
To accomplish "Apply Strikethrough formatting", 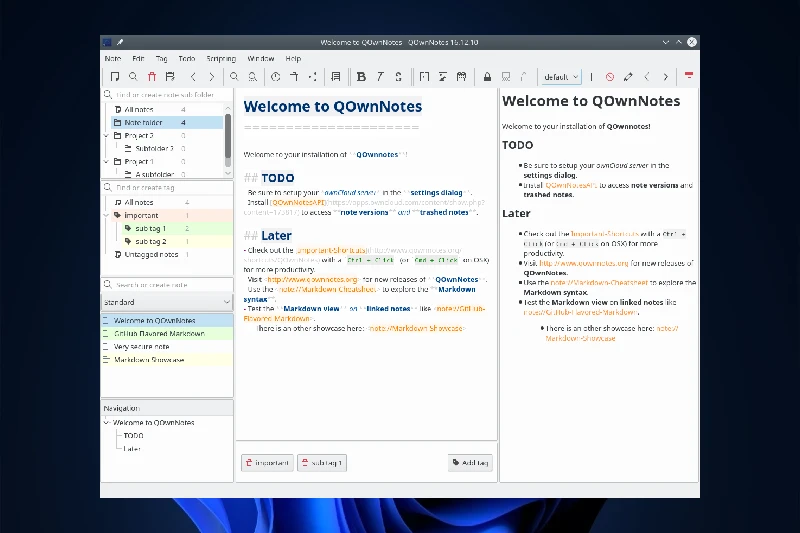I will (x=398, y=77).
